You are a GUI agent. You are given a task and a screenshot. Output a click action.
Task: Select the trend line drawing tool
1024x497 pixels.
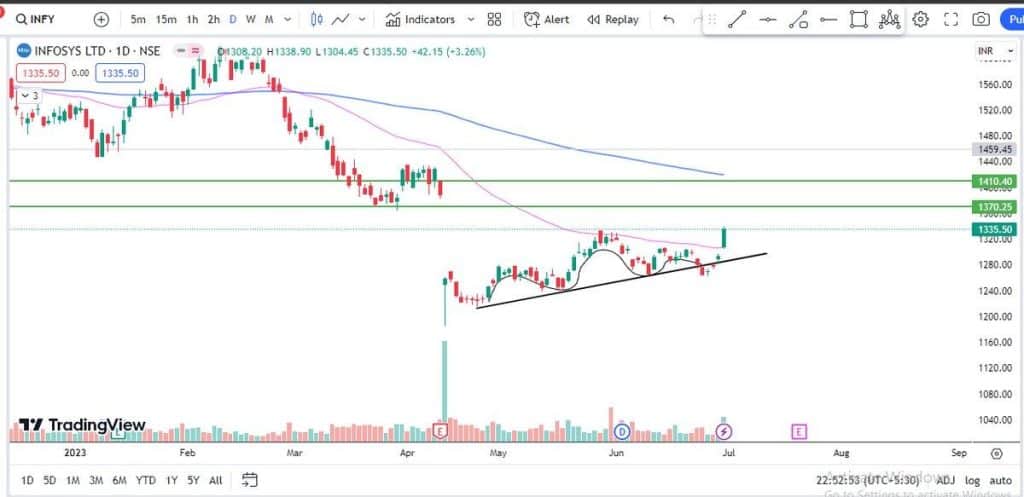(x=737, y=20)
